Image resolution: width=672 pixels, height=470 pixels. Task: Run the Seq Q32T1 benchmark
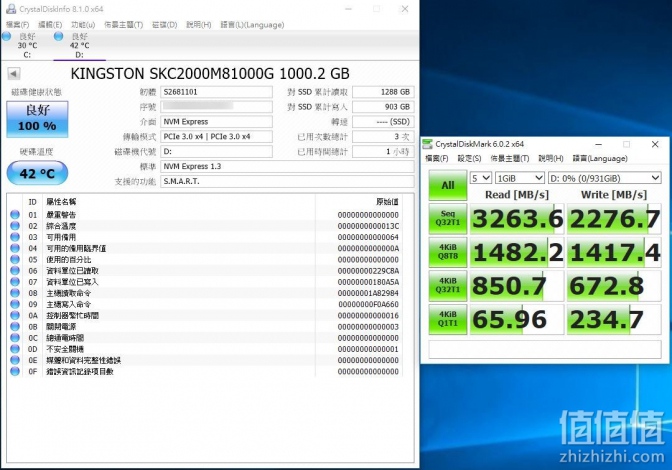point(448,219)
